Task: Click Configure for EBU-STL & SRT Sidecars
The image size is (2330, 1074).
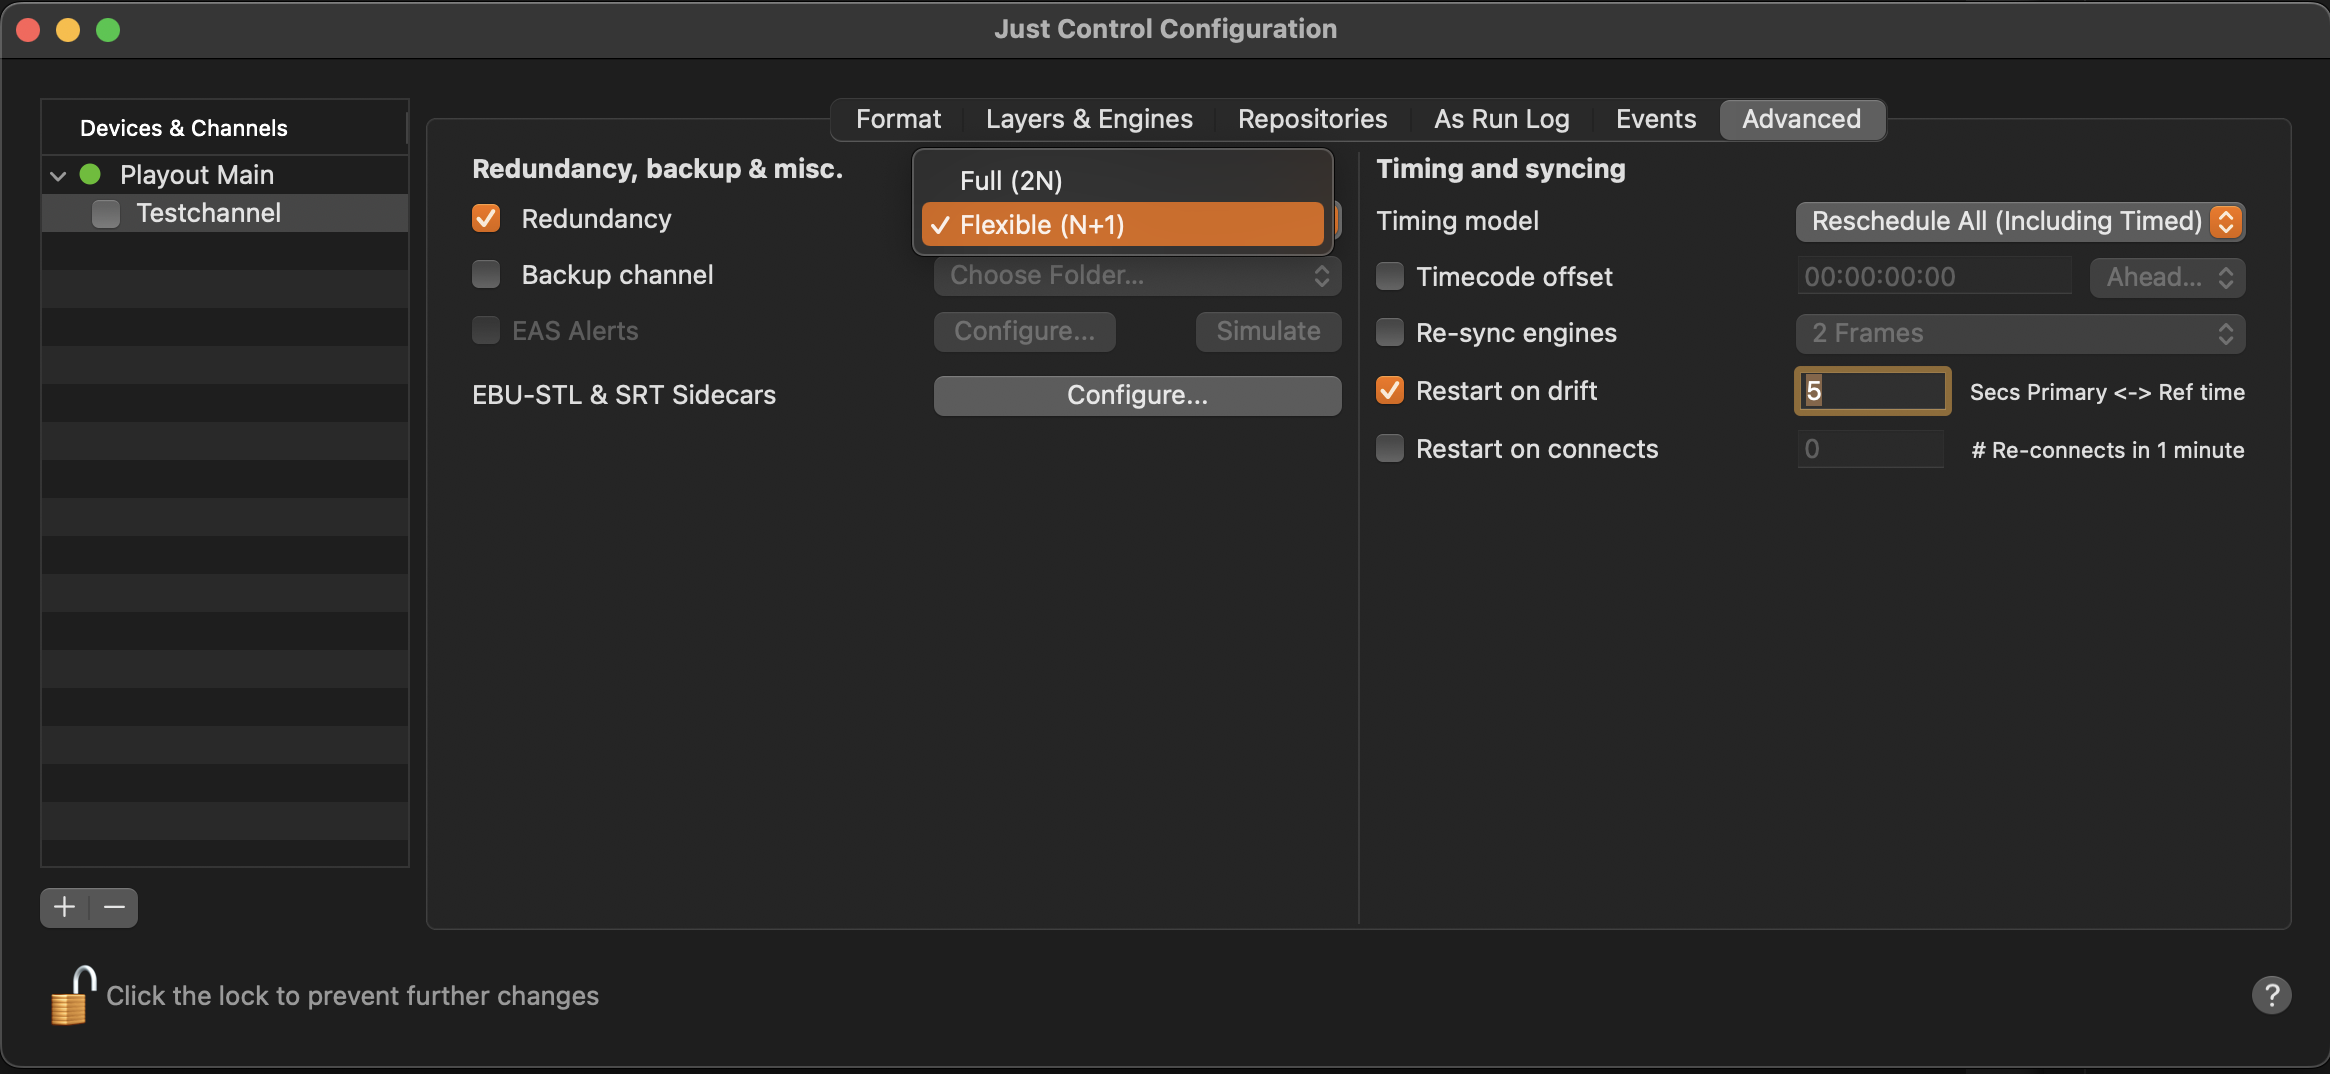Action: (x=1137, y=395)
